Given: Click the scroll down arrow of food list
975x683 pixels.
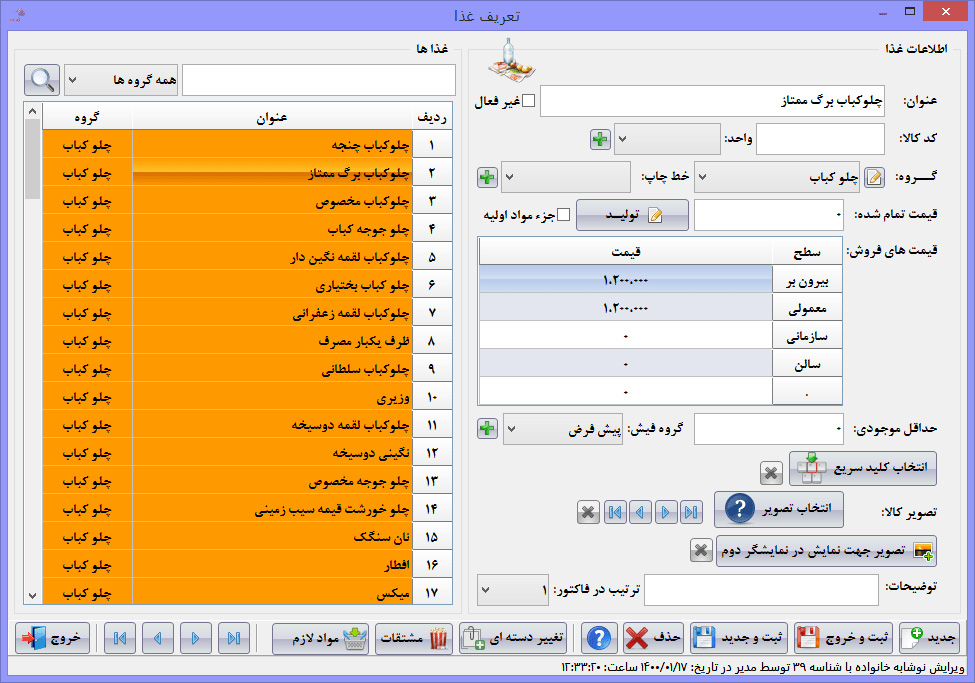Looking at the screenshot, I should click(x=32, y=595).
